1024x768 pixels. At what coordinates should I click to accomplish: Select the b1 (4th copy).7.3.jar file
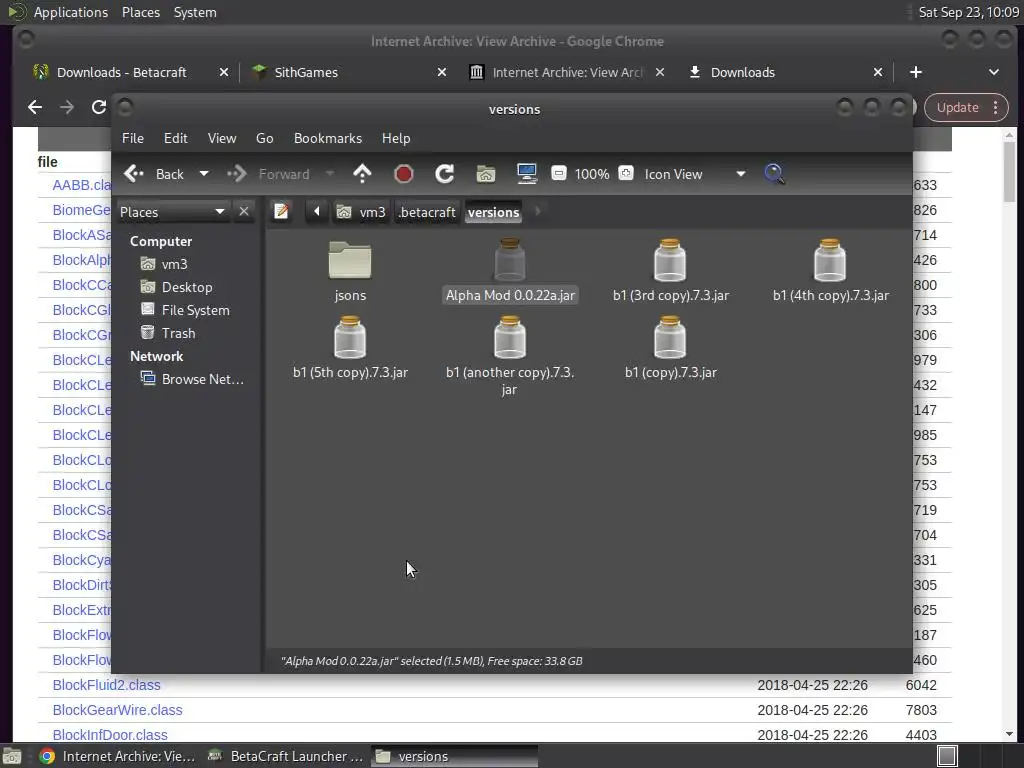[831, 272]
